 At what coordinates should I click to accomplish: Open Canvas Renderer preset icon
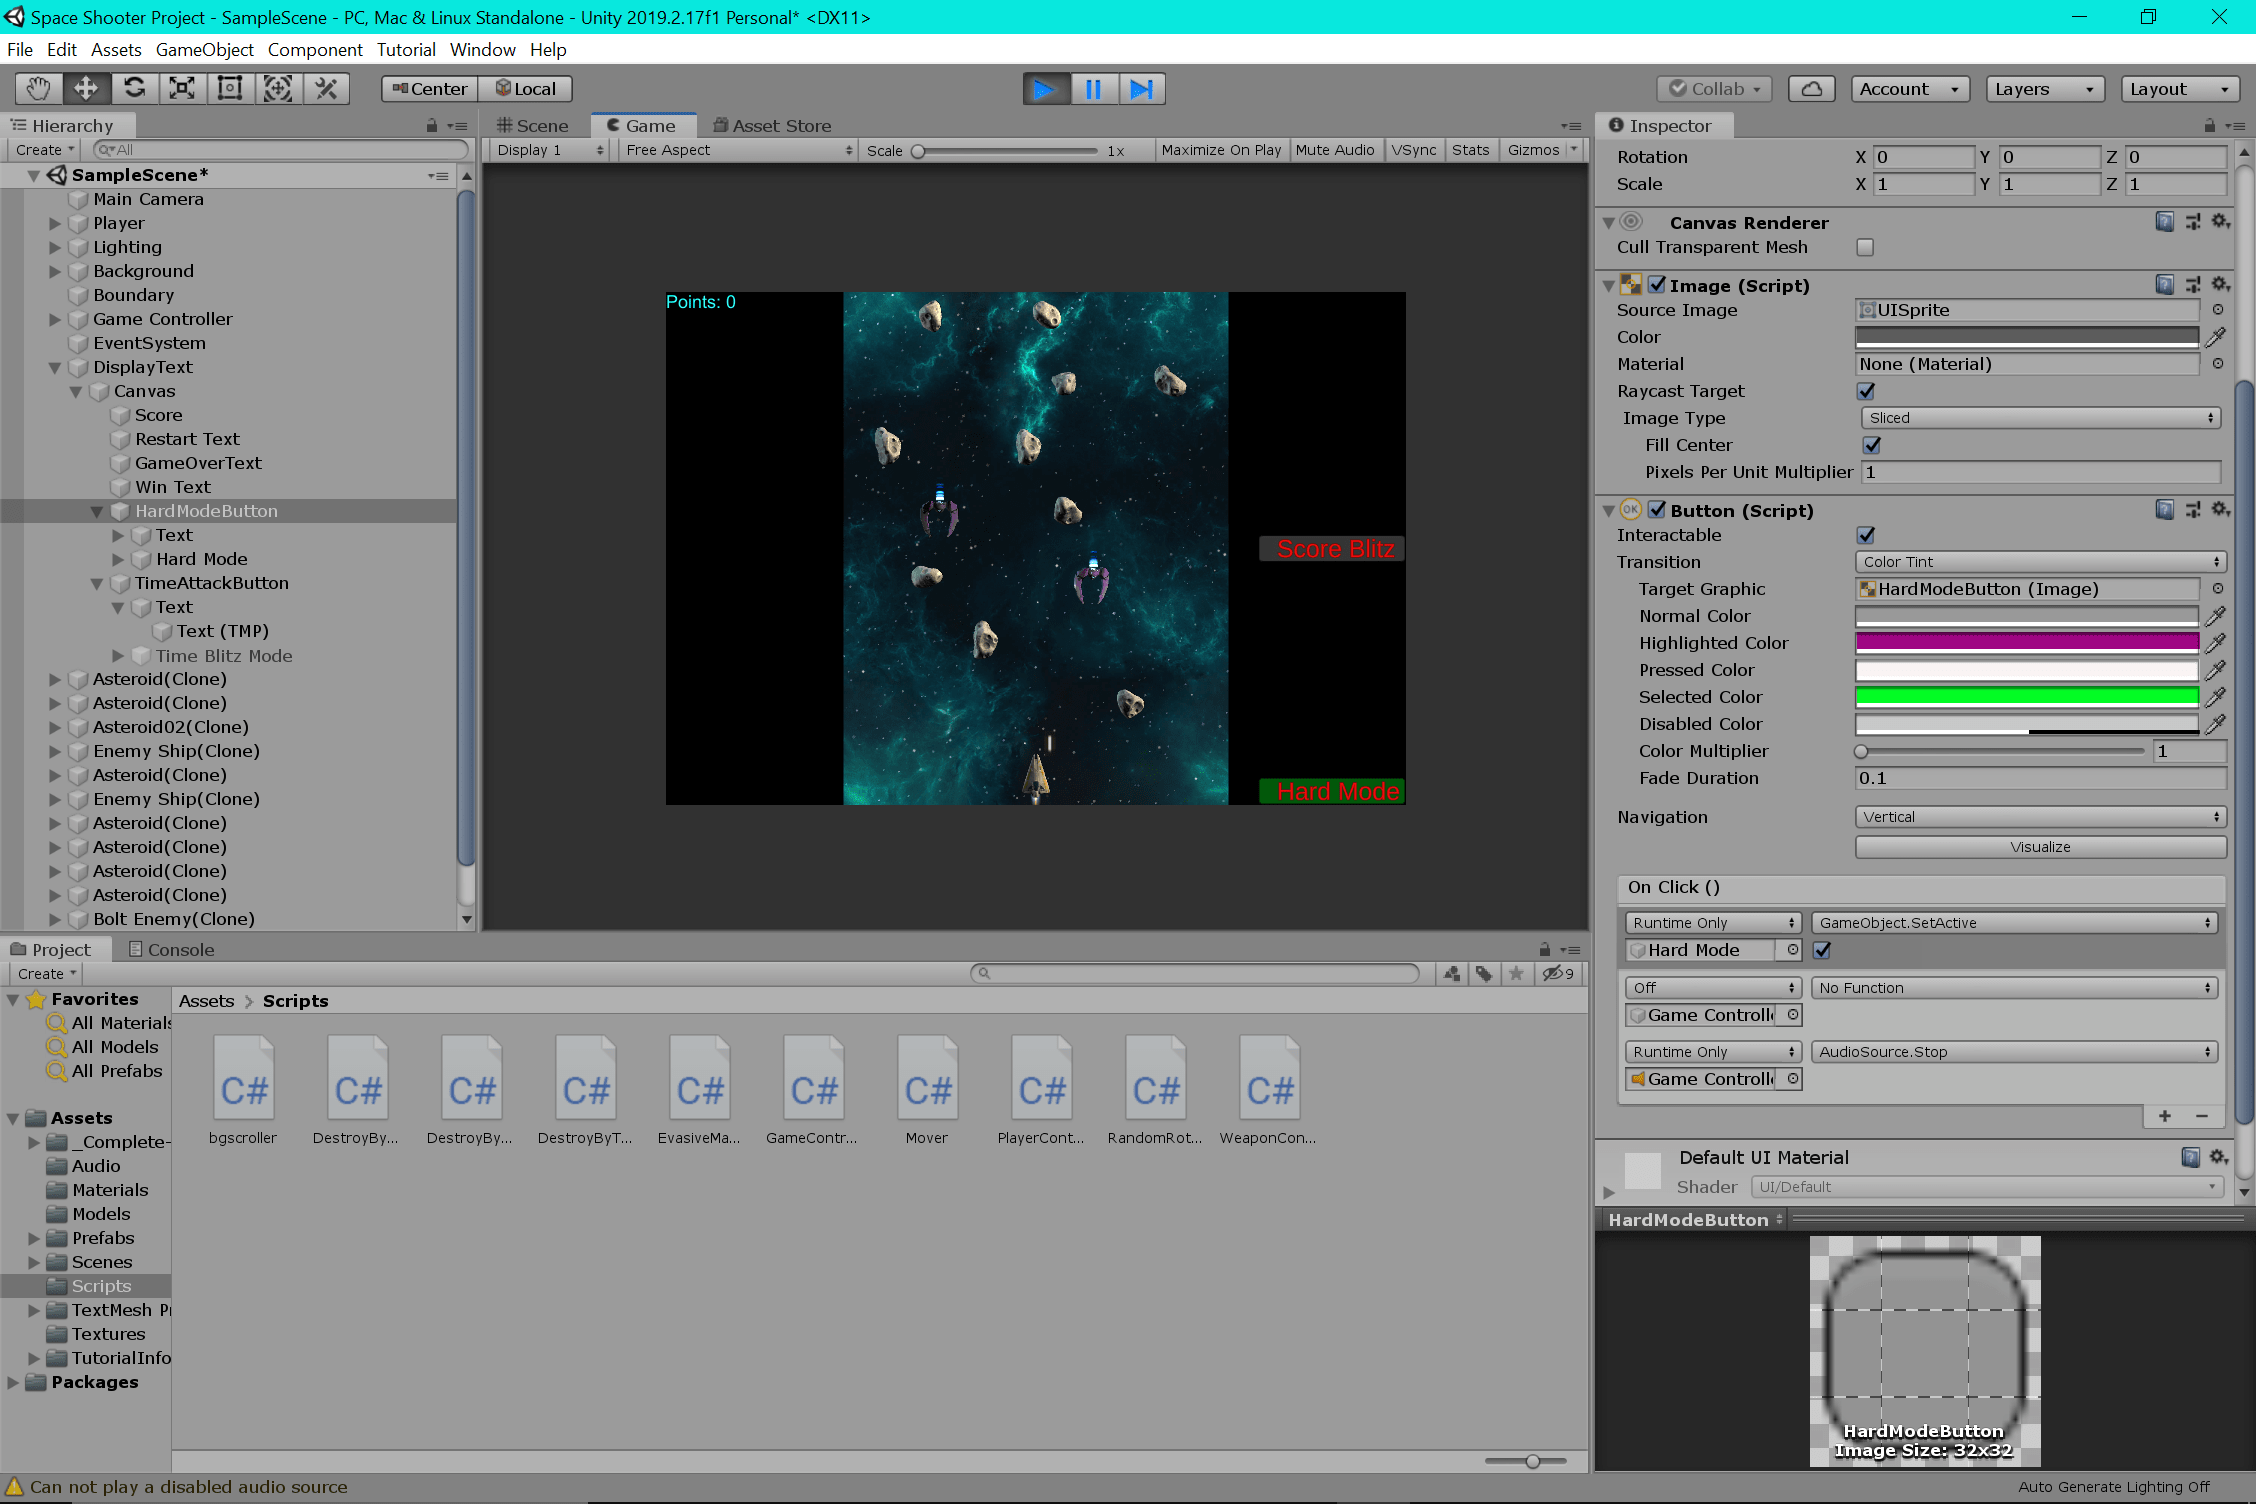click(x=2192, y=222)
